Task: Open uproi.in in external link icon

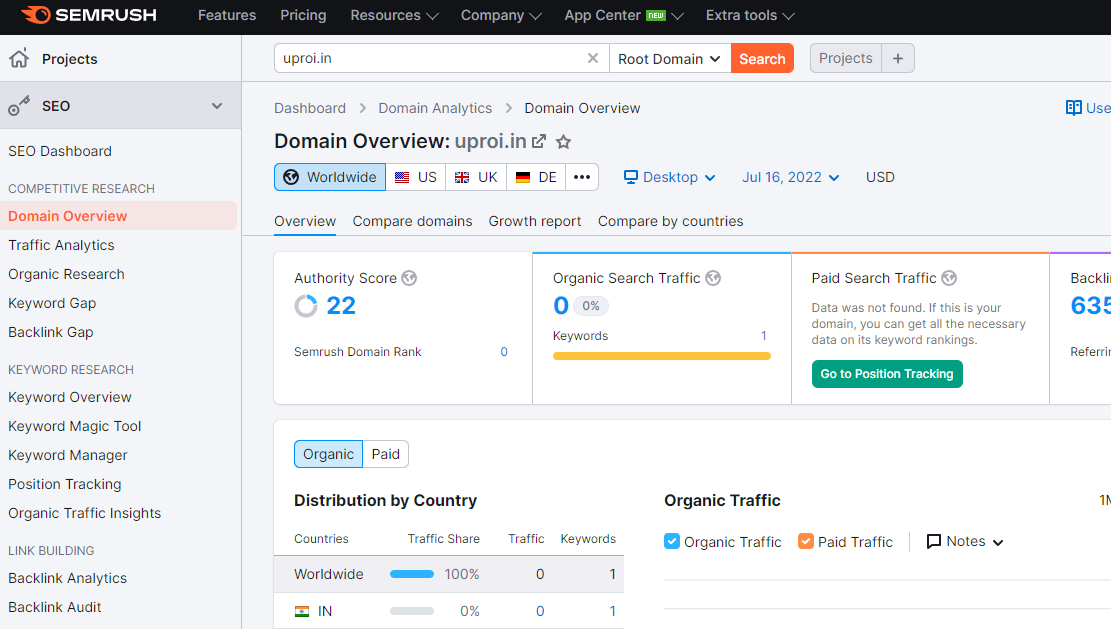Action: tap(539, 142)
